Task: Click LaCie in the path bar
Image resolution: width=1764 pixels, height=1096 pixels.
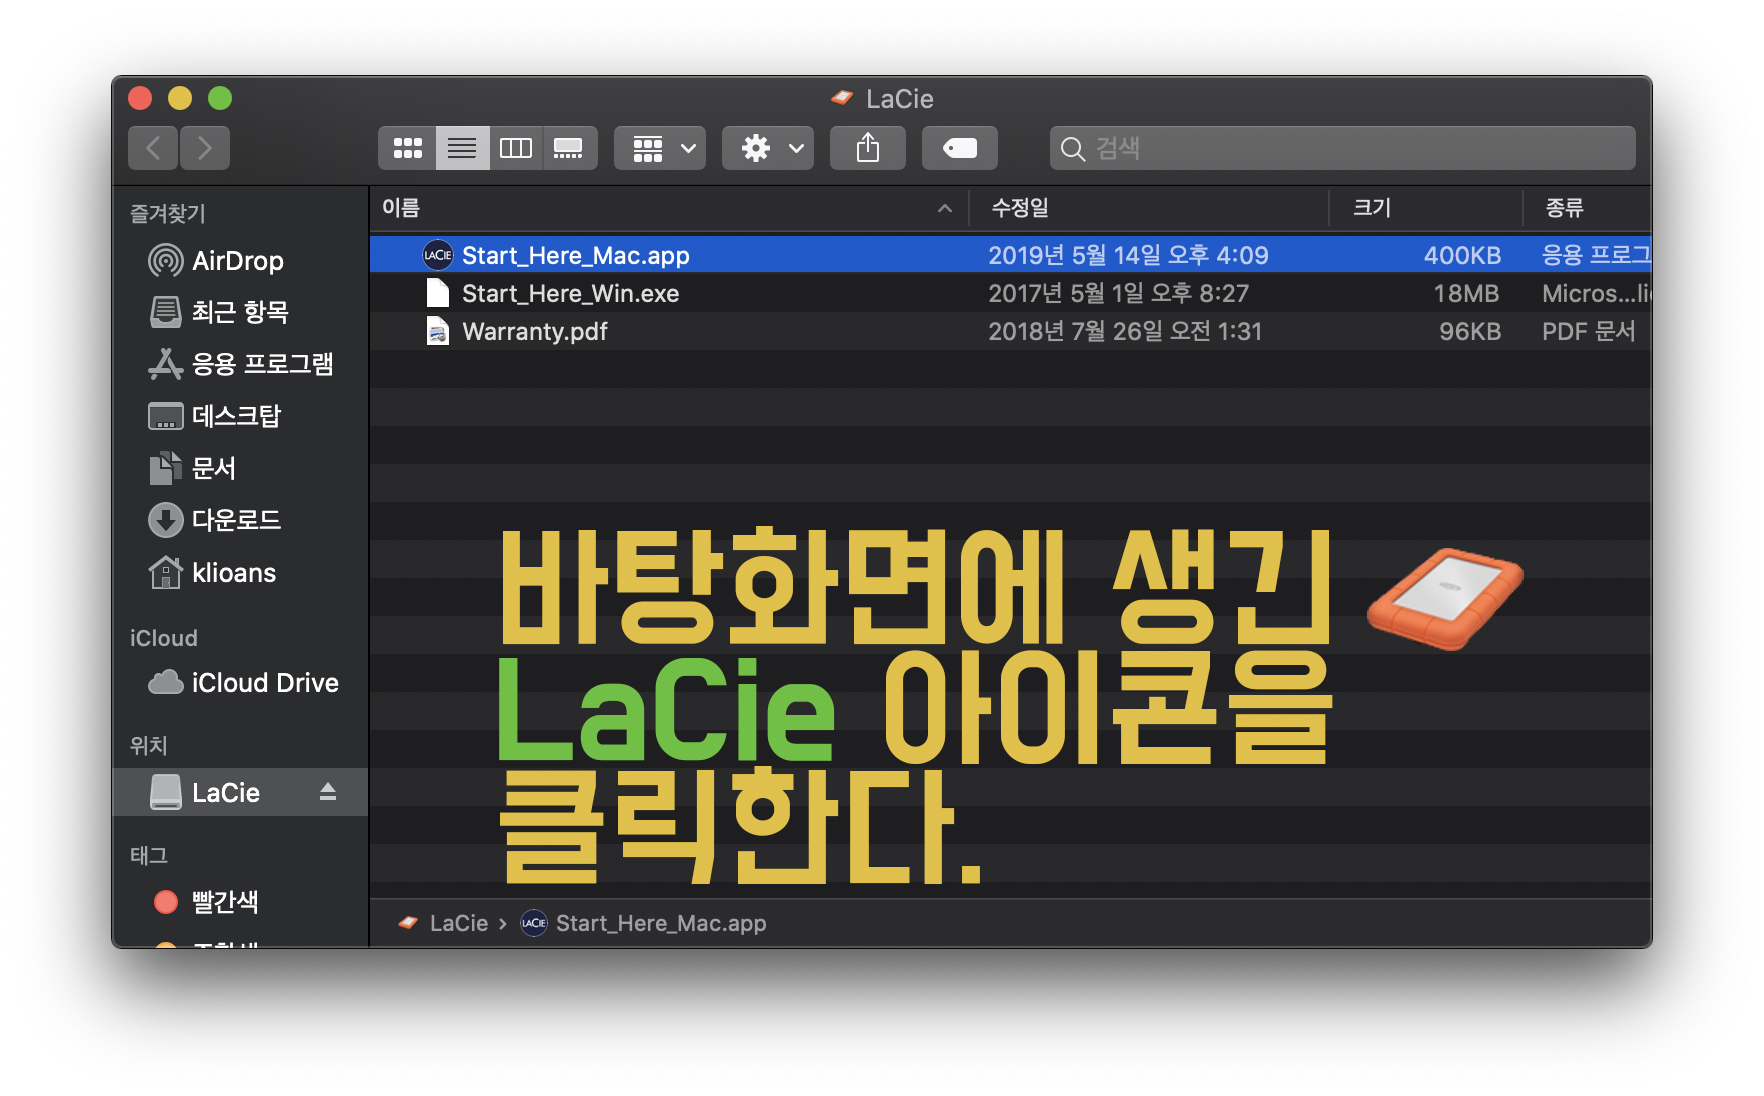Action: coord(459,924)
